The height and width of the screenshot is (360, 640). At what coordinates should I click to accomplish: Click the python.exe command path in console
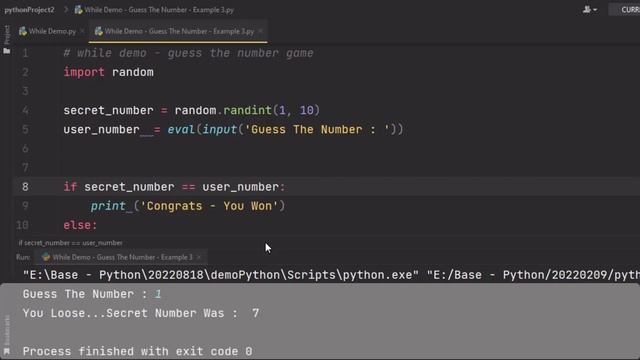221,275
